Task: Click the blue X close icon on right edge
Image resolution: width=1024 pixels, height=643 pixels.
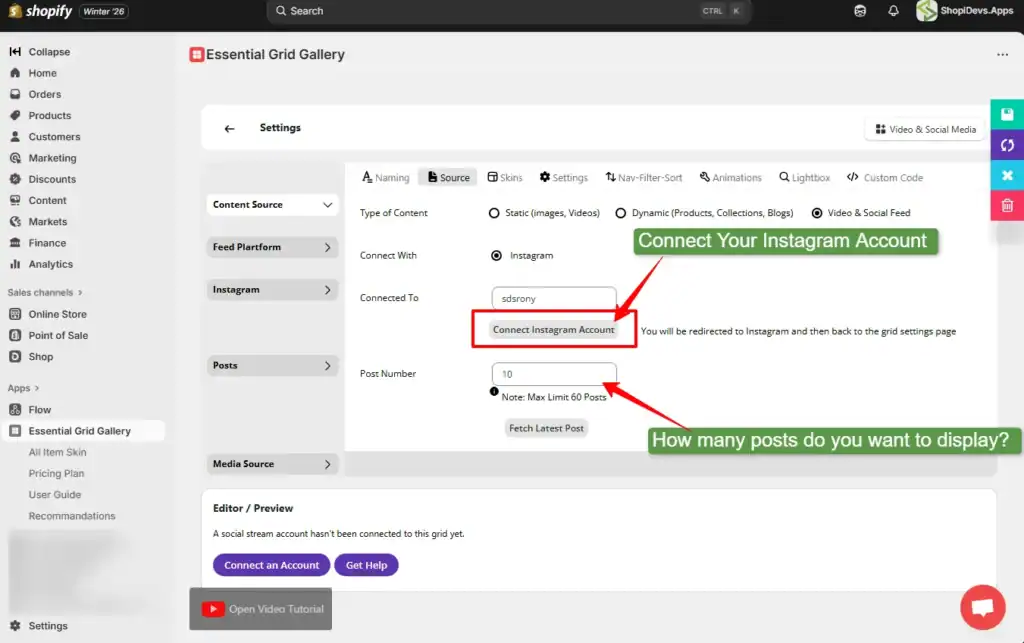Action: pyautogui.click(x=1007, y=175)
